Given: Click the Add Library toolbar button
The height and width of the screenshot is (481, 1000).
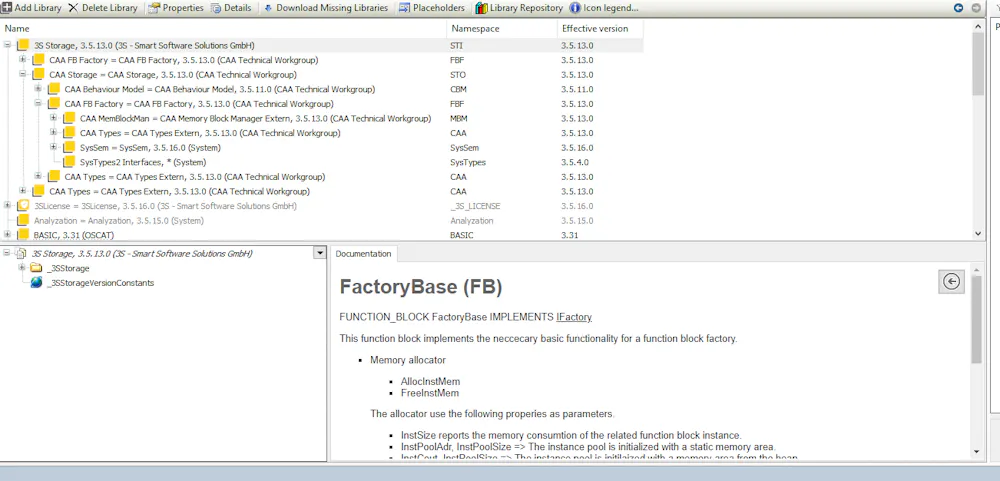Looking at the screenshot, I should tap(31, 8).
